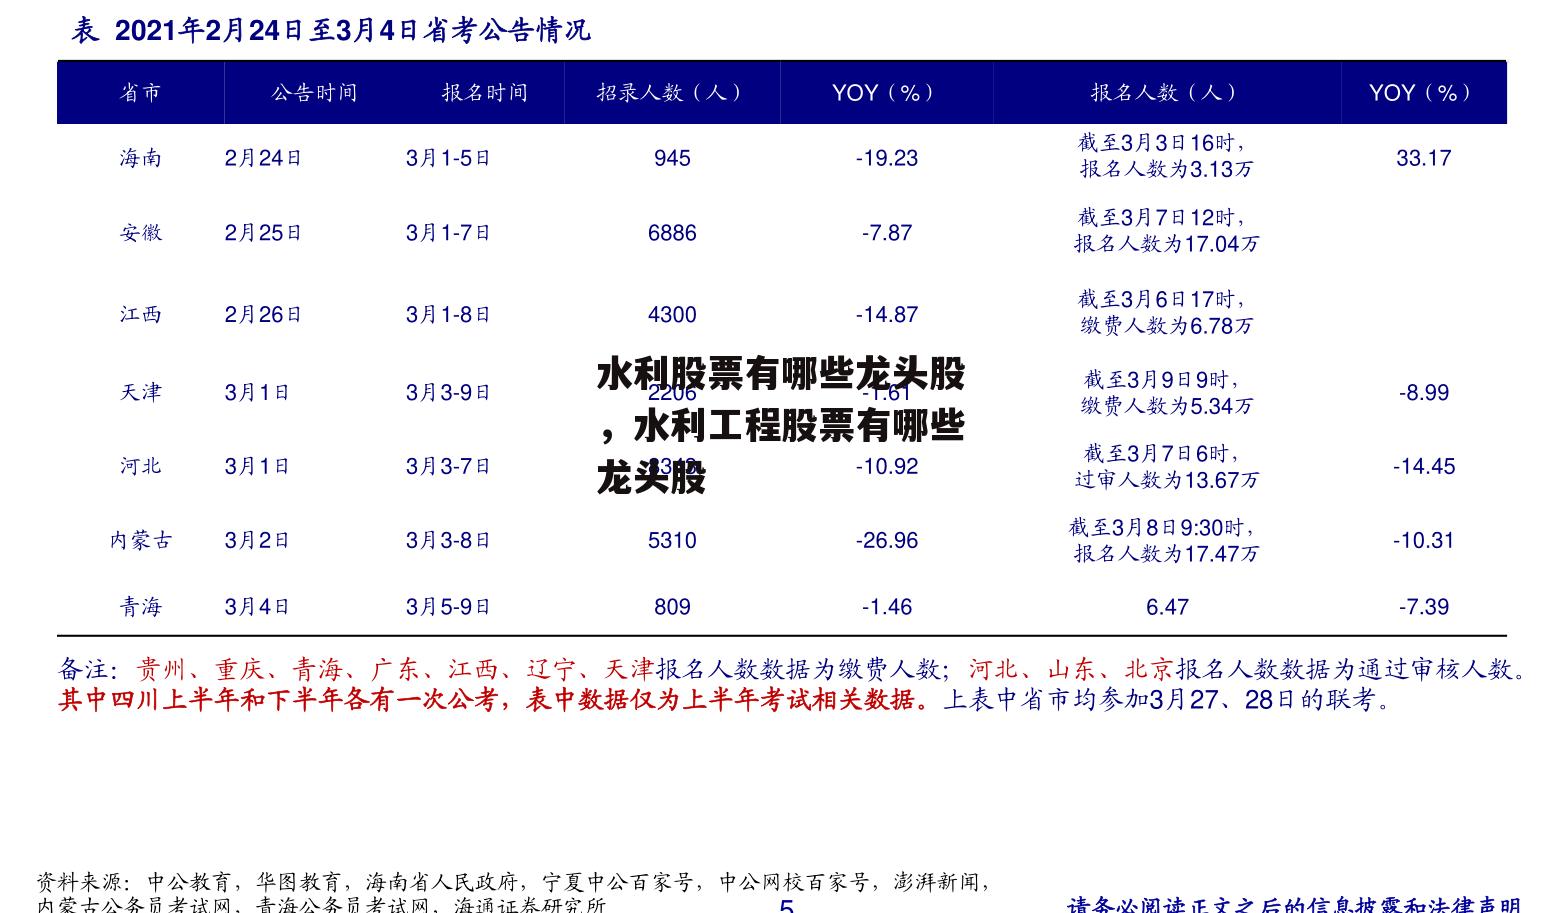Select the '省市' column header
This screenshot has height=913, width=1561.
pyautogui.click(x=140, y=93)
